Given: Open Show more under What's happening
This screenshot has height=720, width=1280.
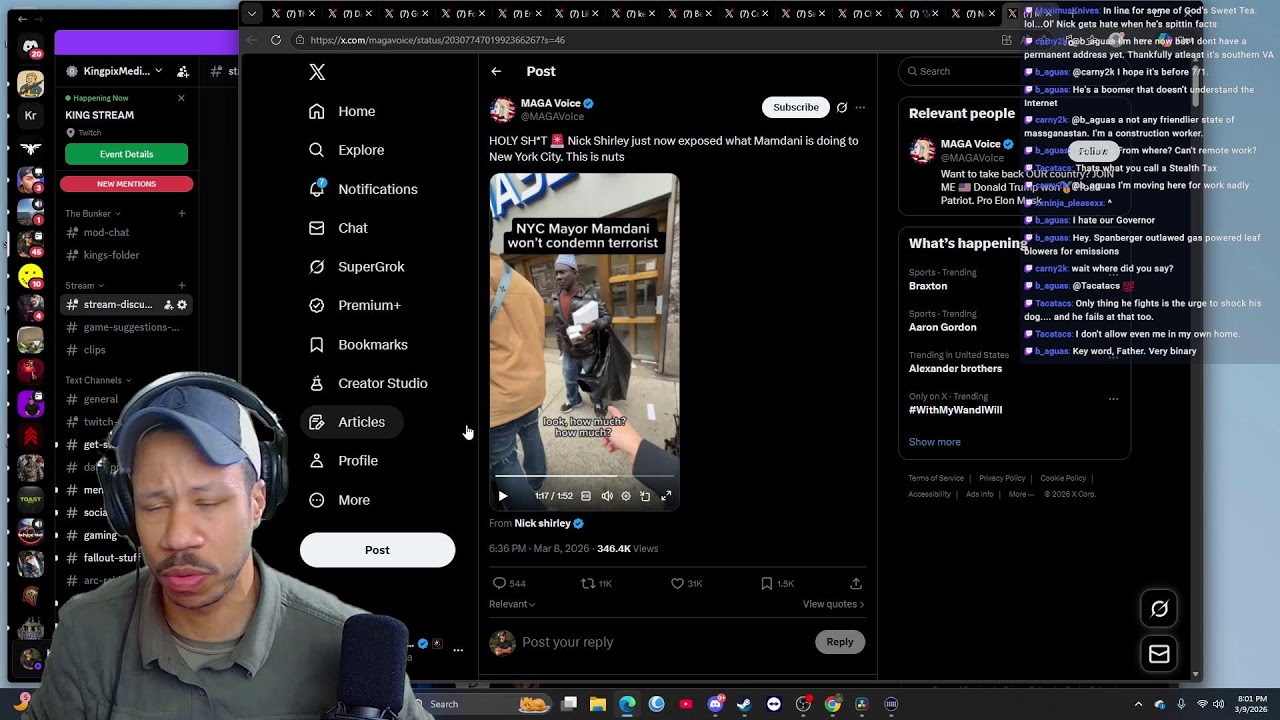Looking at the screenshot, I should click(x=934, y=442).
